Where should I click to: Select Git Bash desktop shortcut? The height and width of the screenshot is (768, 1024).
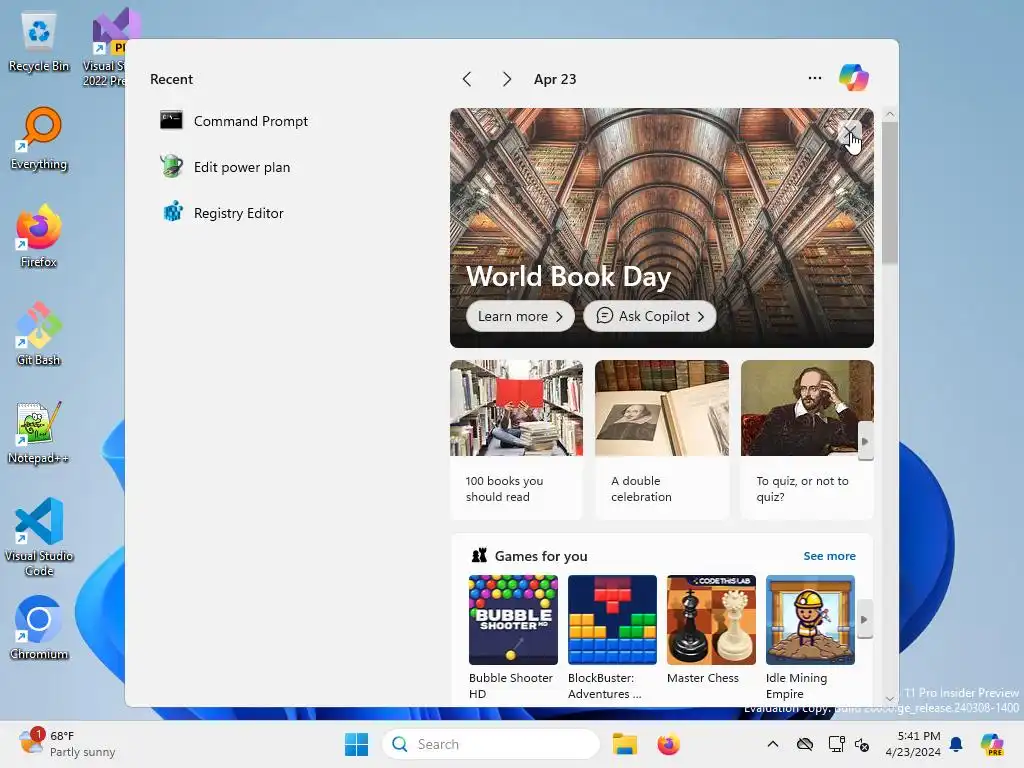(39, 334)
